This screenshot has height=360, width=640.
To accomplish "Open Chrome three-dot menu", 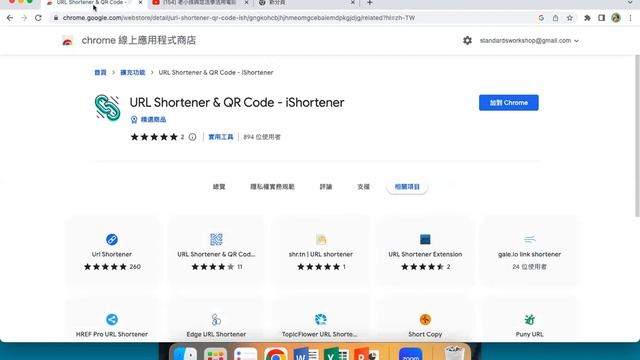I will click(x=631, y=18).
